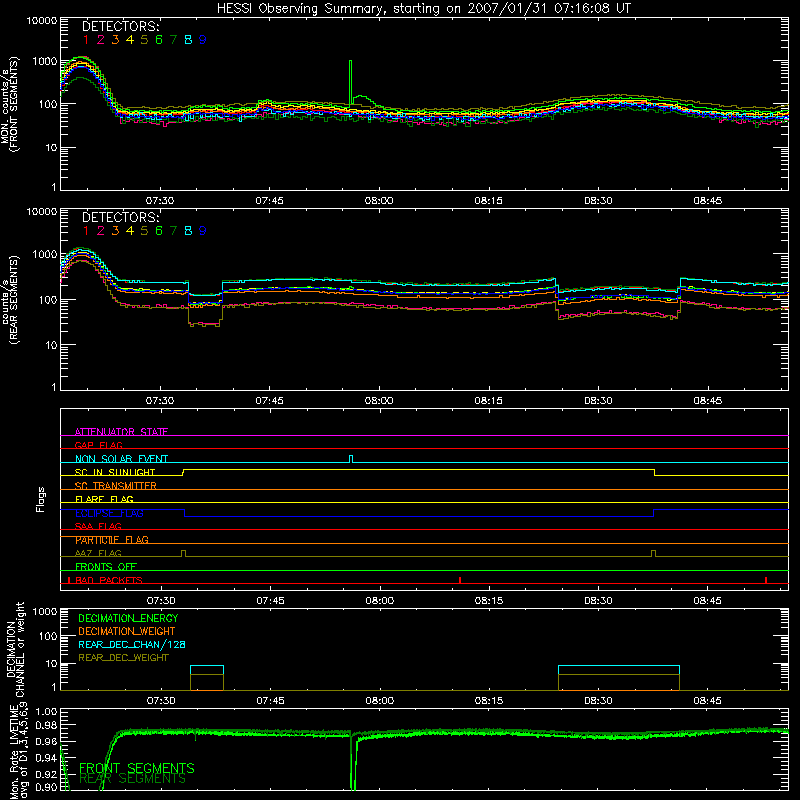Click the 07:45 tick under rear segments plot
The image size is (800, 800).
tap(269, 401)
